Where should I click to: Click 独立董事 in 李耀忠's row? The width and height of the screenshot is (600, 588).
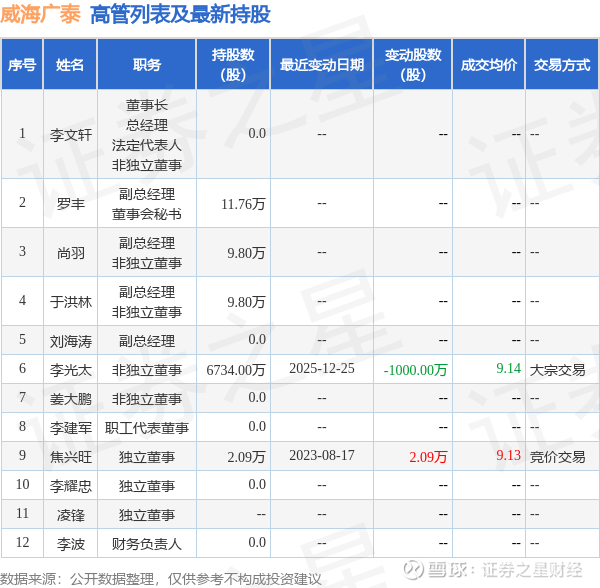147,485
